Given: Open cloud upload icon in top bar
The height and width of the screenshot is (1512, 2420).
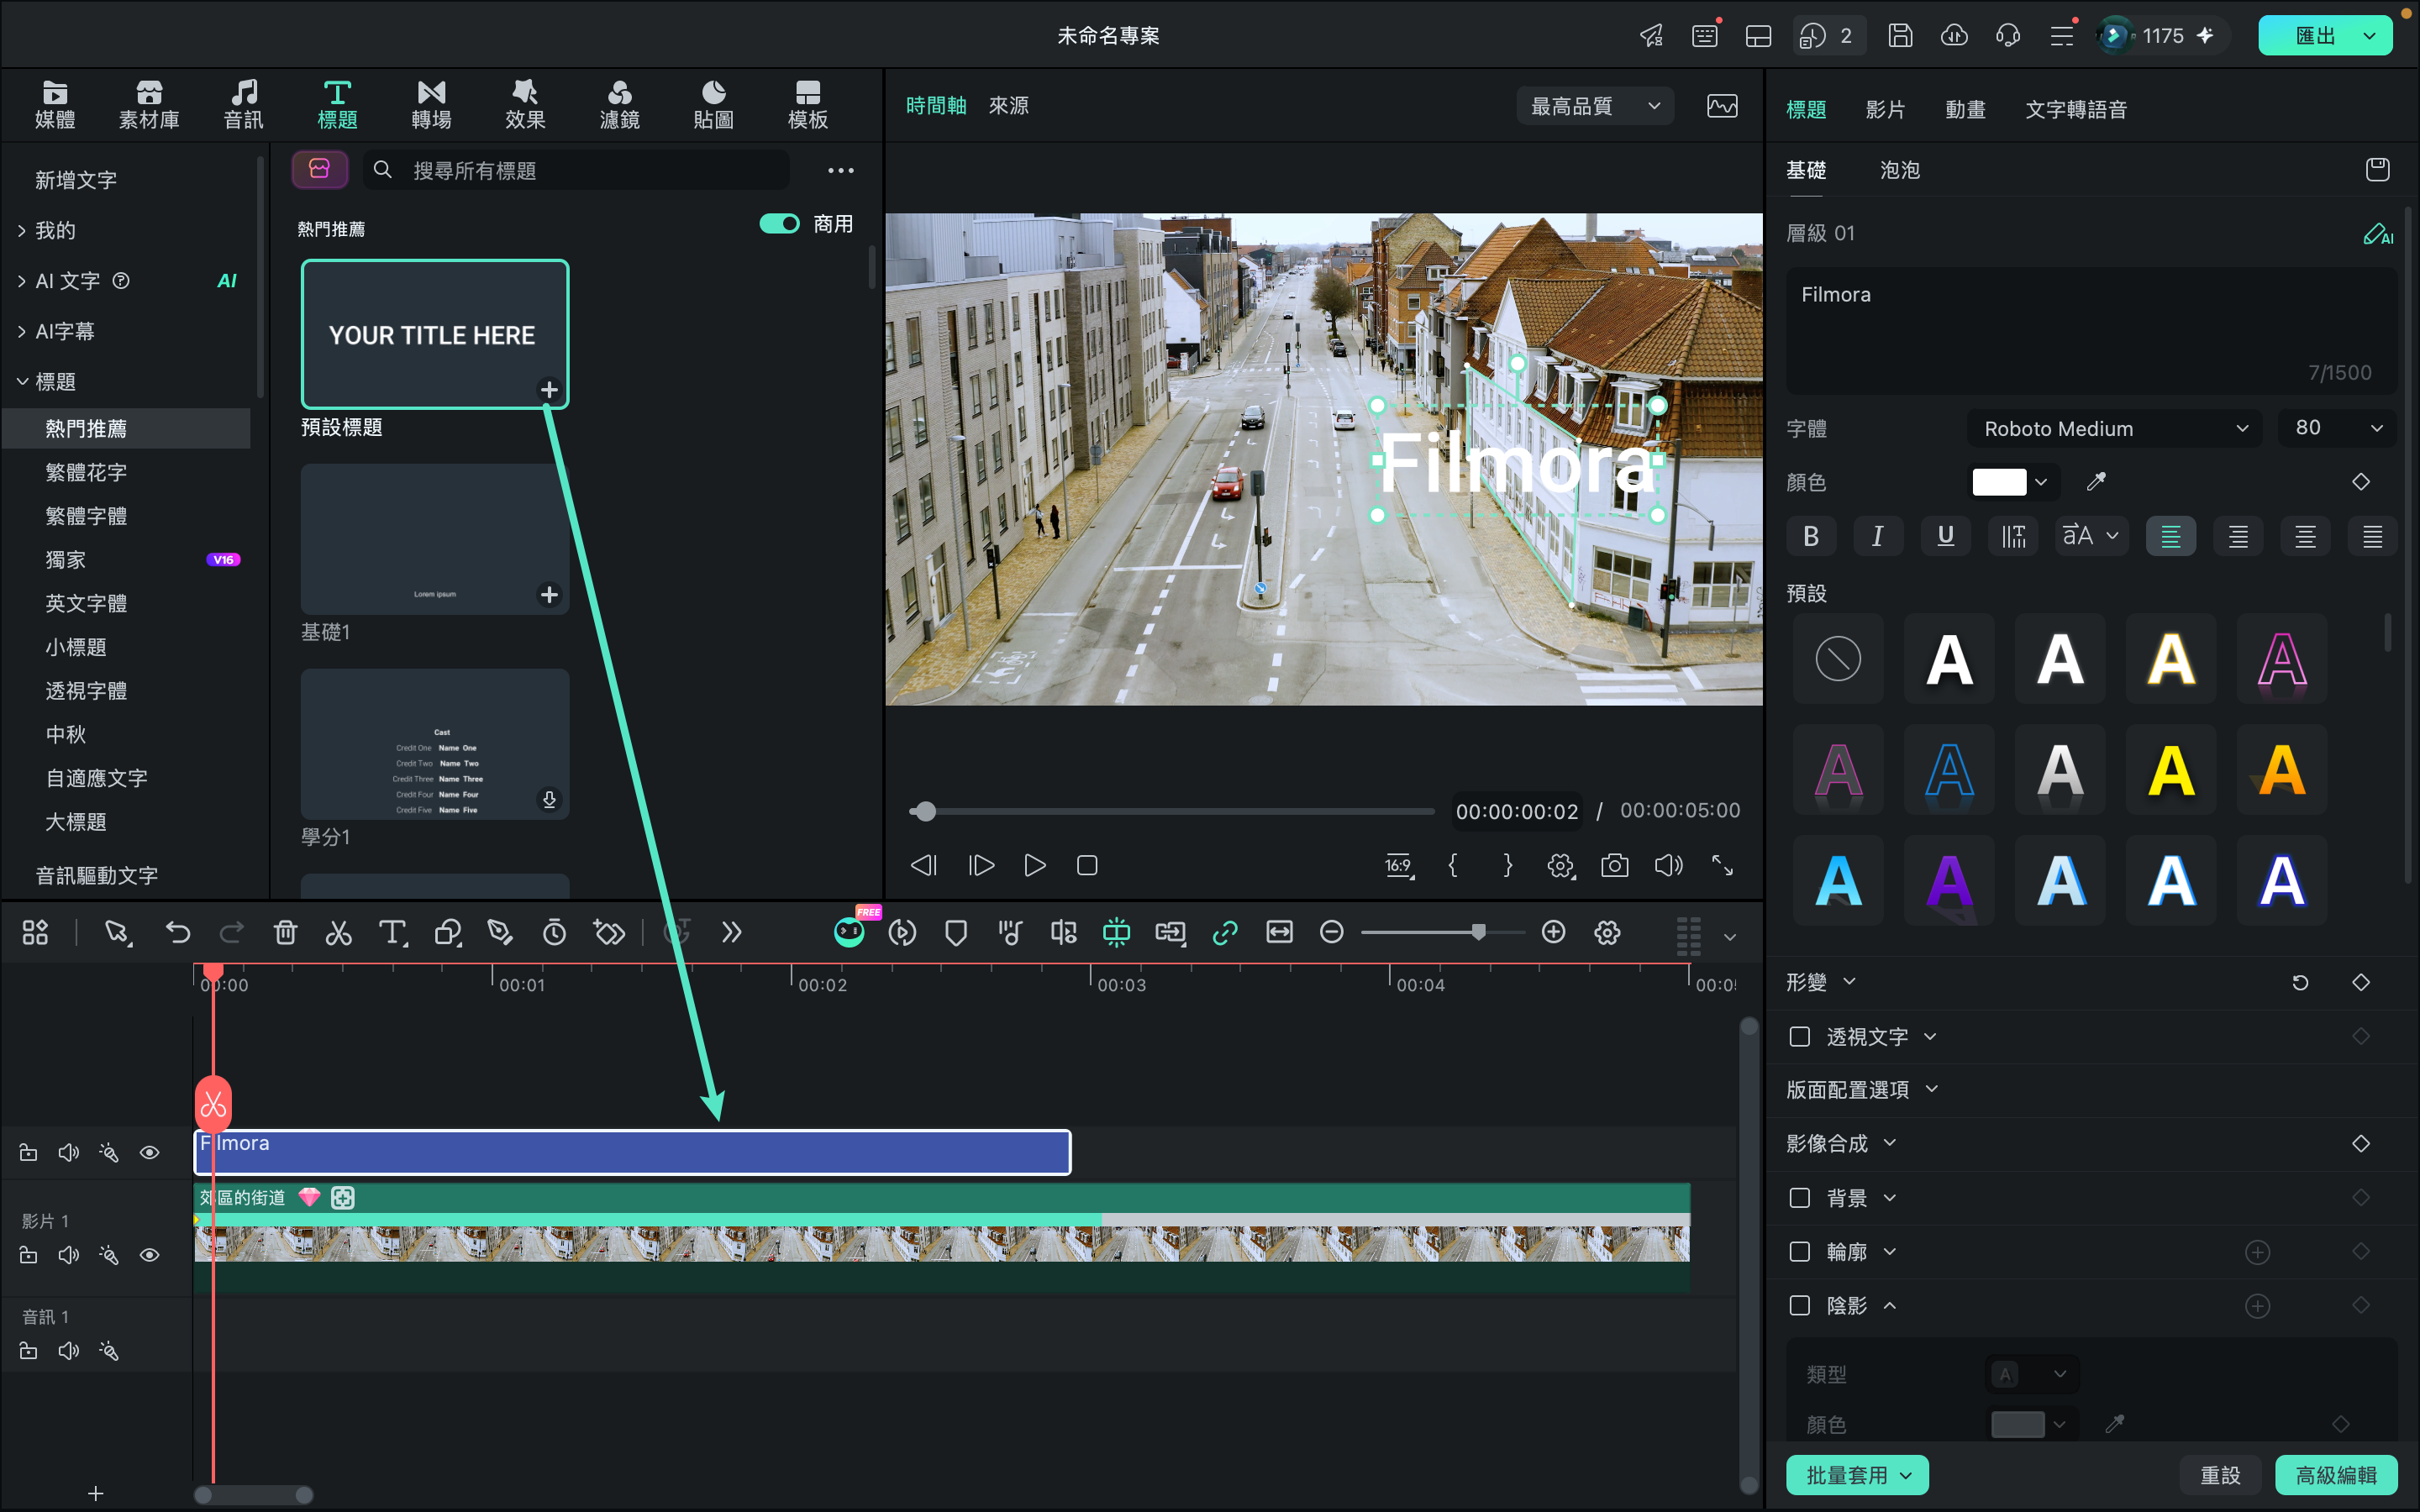Looking at the screenshot, I should point(1954,36).
